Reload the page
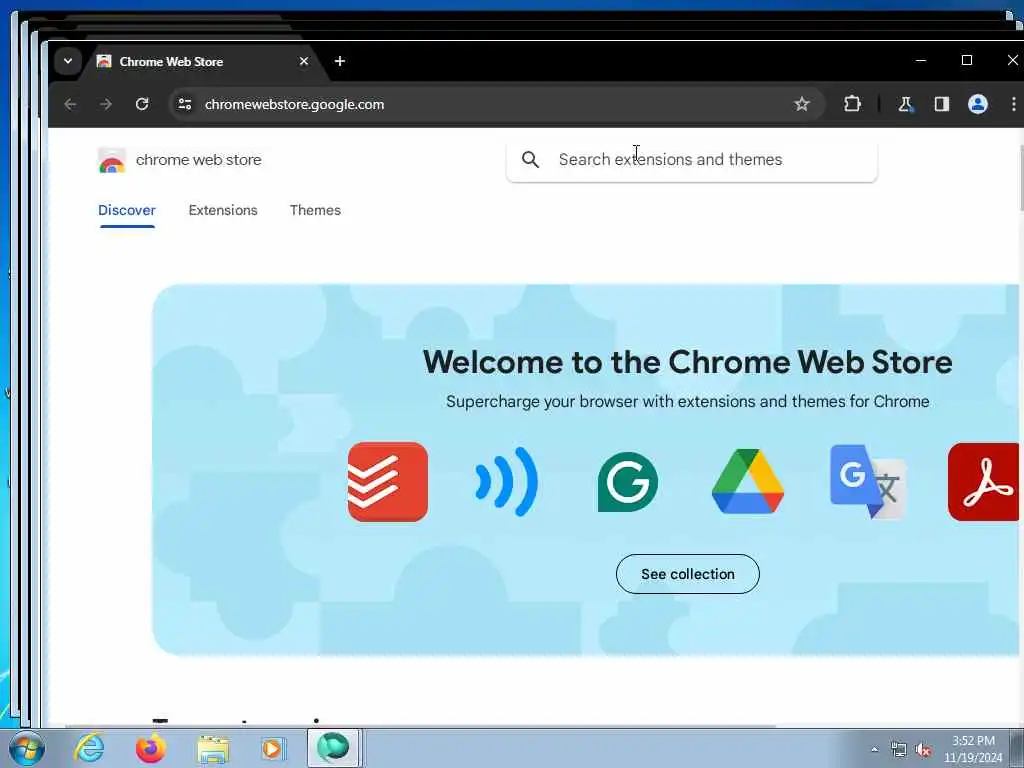This screenshot has width=1024, height=768. tap(142, 104)
